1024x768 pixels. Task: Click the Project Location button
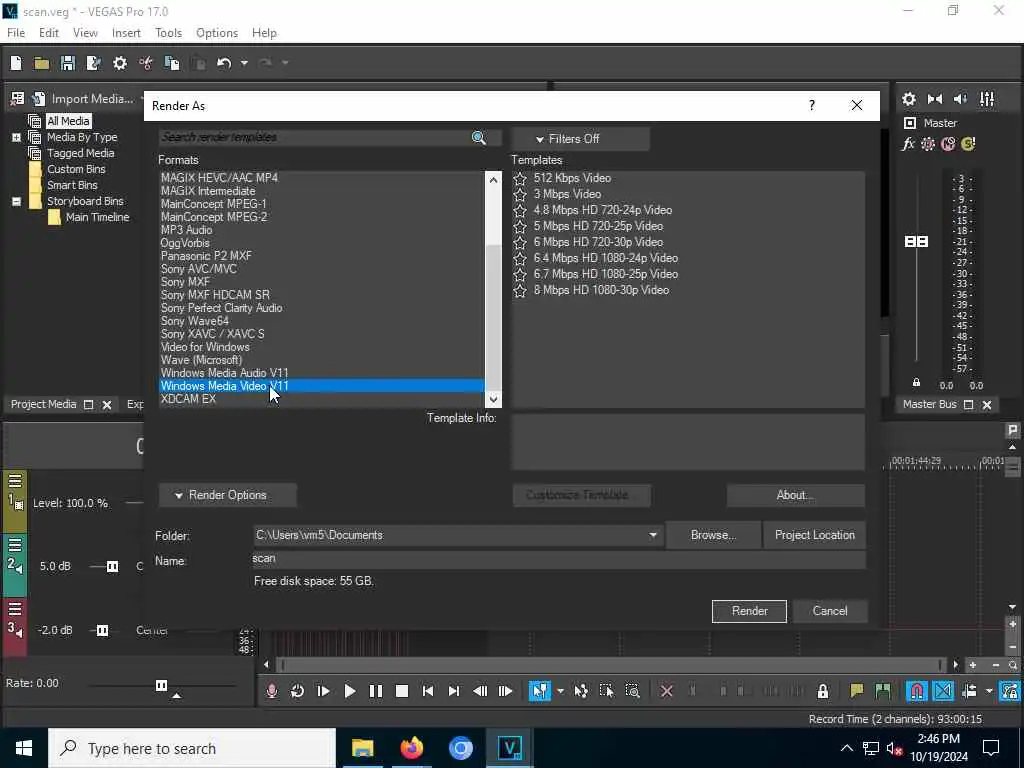[814, 535]
